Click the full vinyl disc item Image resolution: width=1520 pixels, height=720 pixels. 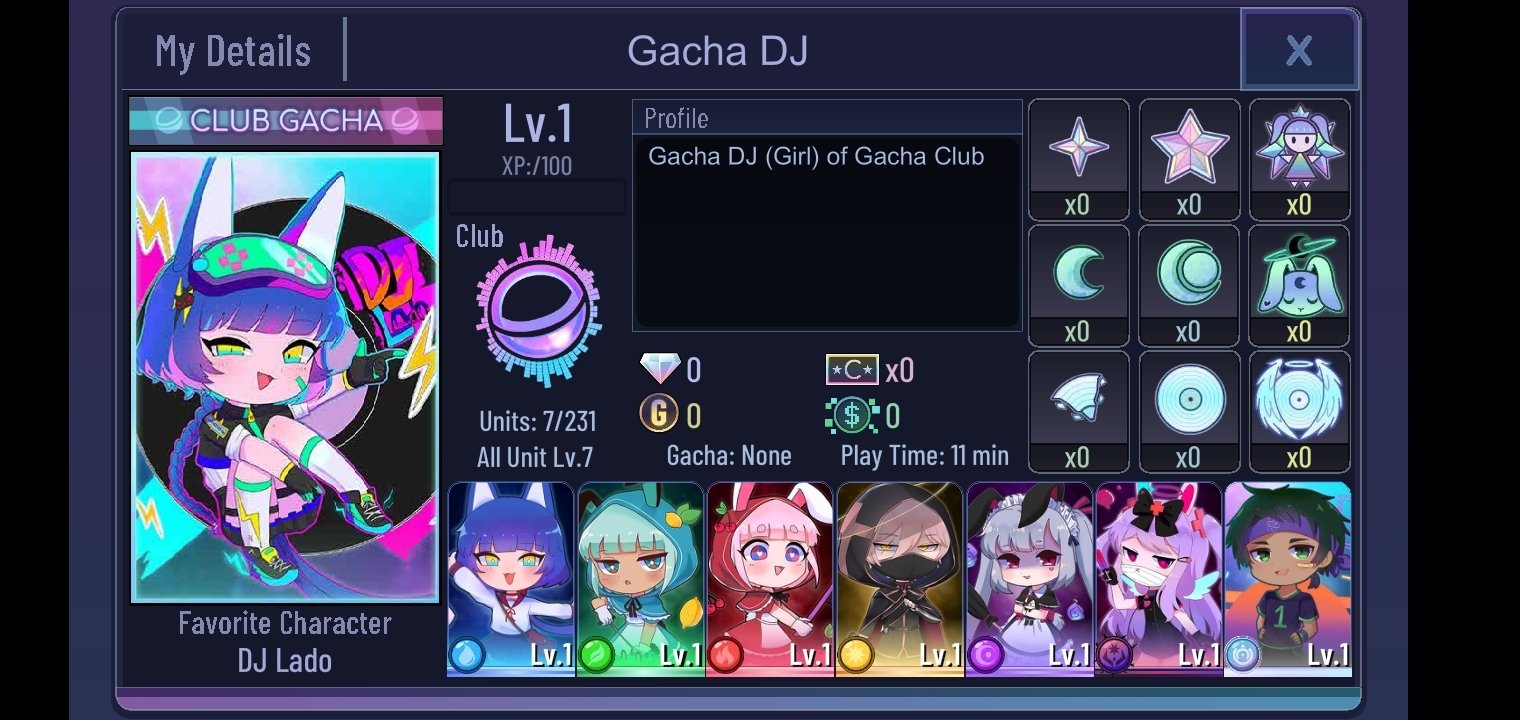[1189, 399]
